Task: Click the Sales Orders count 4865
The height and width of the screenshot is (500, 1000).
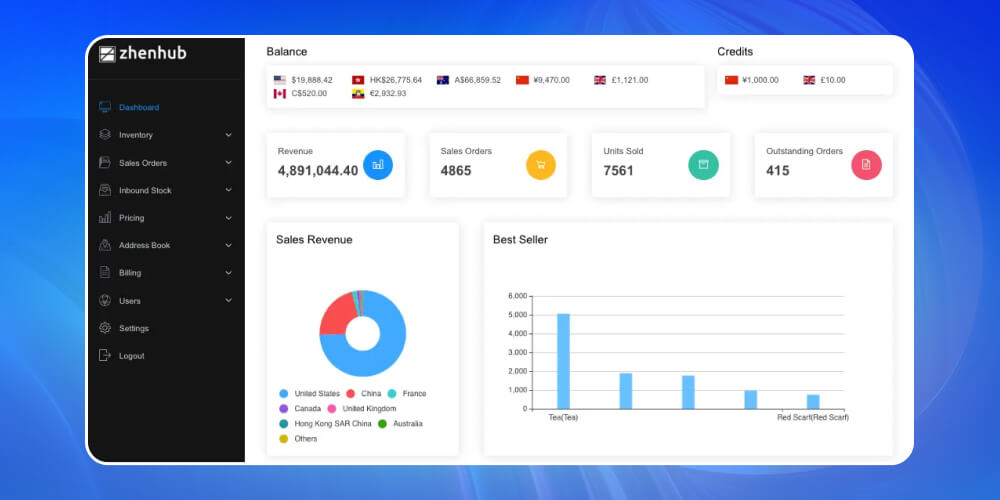Action: tap(456, 171)
